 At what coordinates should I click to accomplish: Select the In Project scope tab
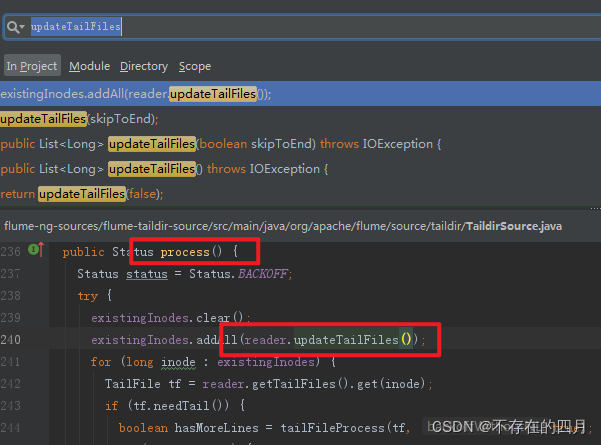[32, 66]
